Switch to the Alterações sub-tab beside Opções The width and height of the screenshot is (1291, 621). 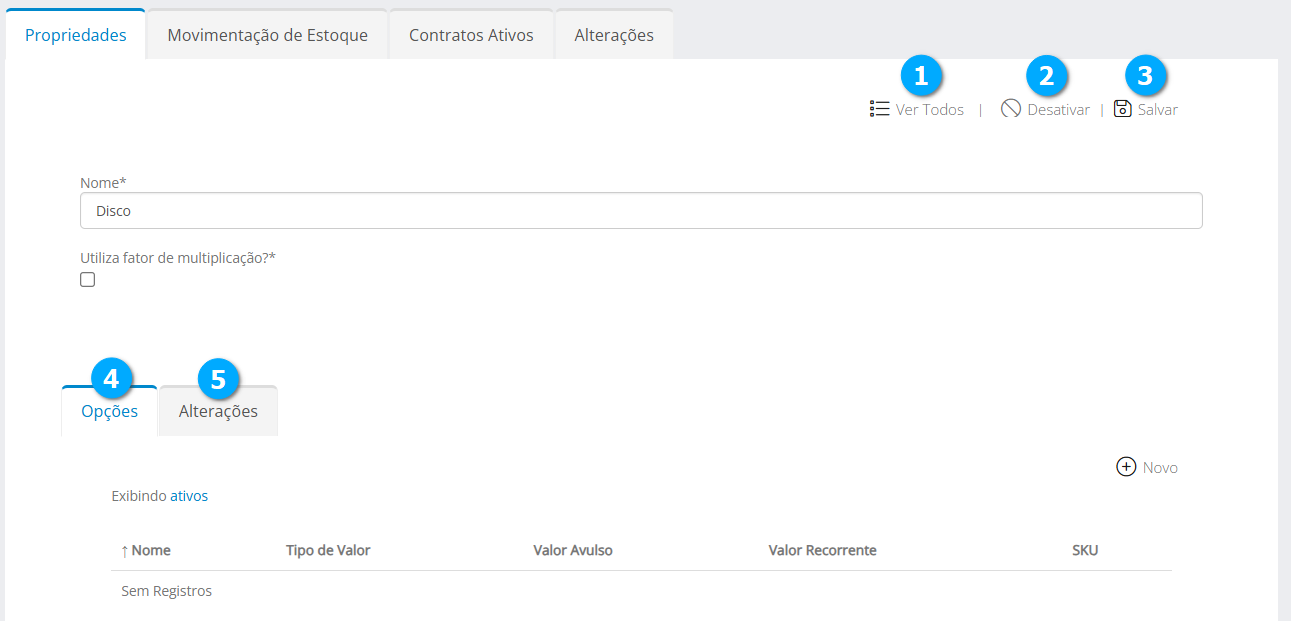coord(218,411)
